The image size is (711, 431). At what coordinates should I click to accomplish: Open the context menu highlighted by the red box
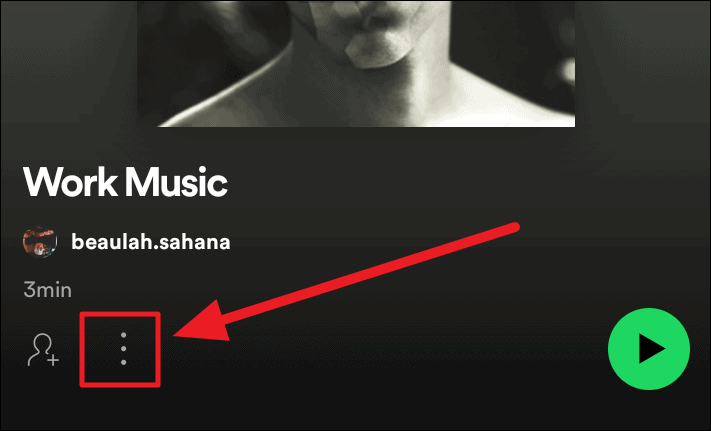(x=123, y=349)
